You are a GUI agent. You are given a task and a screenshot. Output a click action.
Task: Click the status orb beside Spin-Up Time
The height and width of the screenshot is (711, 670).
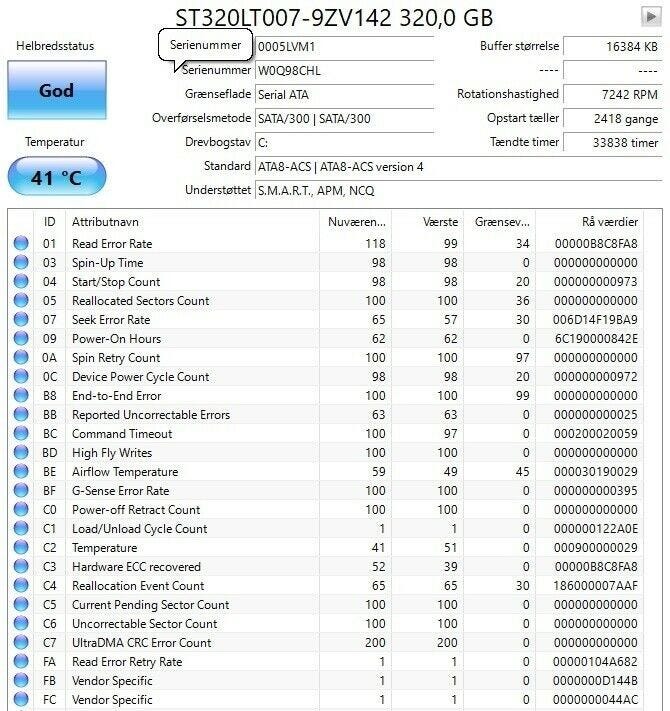[x=21, y=263]
